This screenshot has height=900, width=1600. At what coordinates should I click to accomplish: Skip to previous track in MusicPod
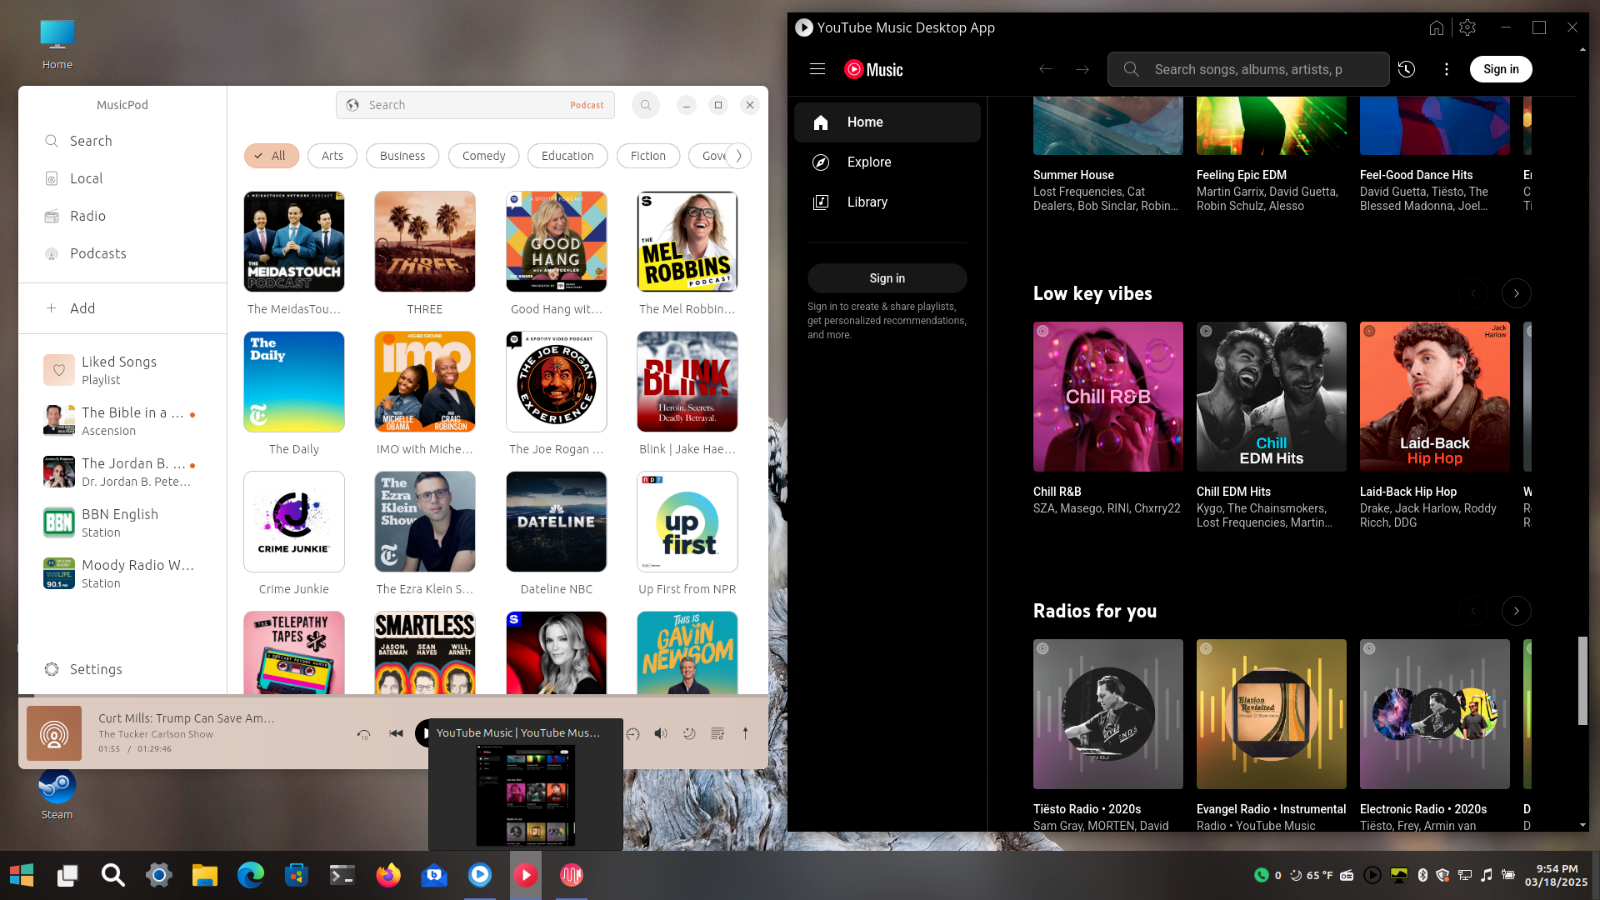(x=396, y=733)
